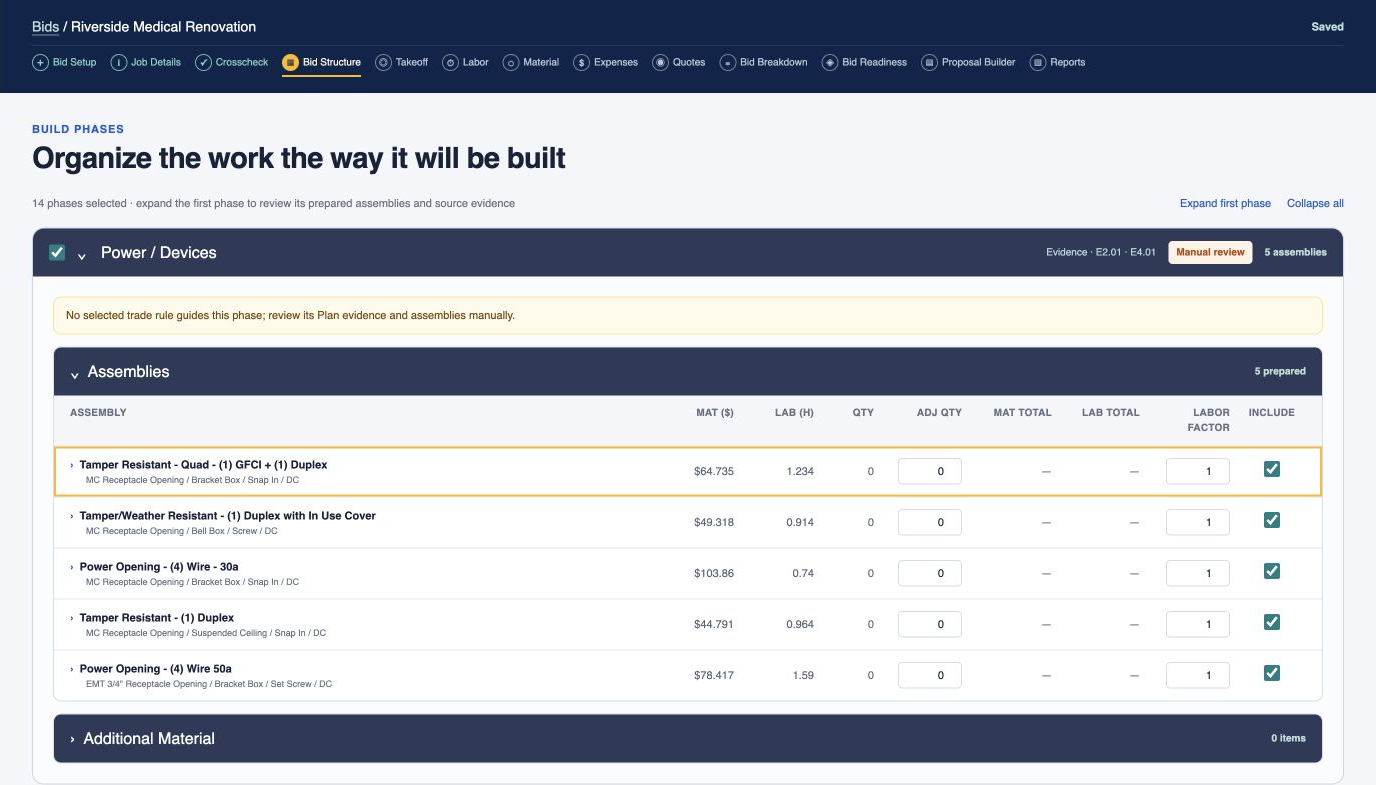This screenshot has height=785, width=1376.
Task: Select the Bid Breakdown icon
Action: (x=727, y=62)
